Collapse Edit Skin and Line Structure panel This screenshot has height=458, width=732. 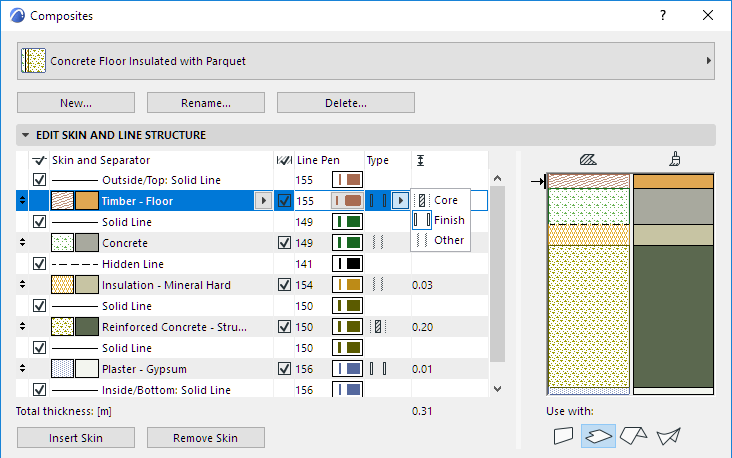click(x=26, y=135)
